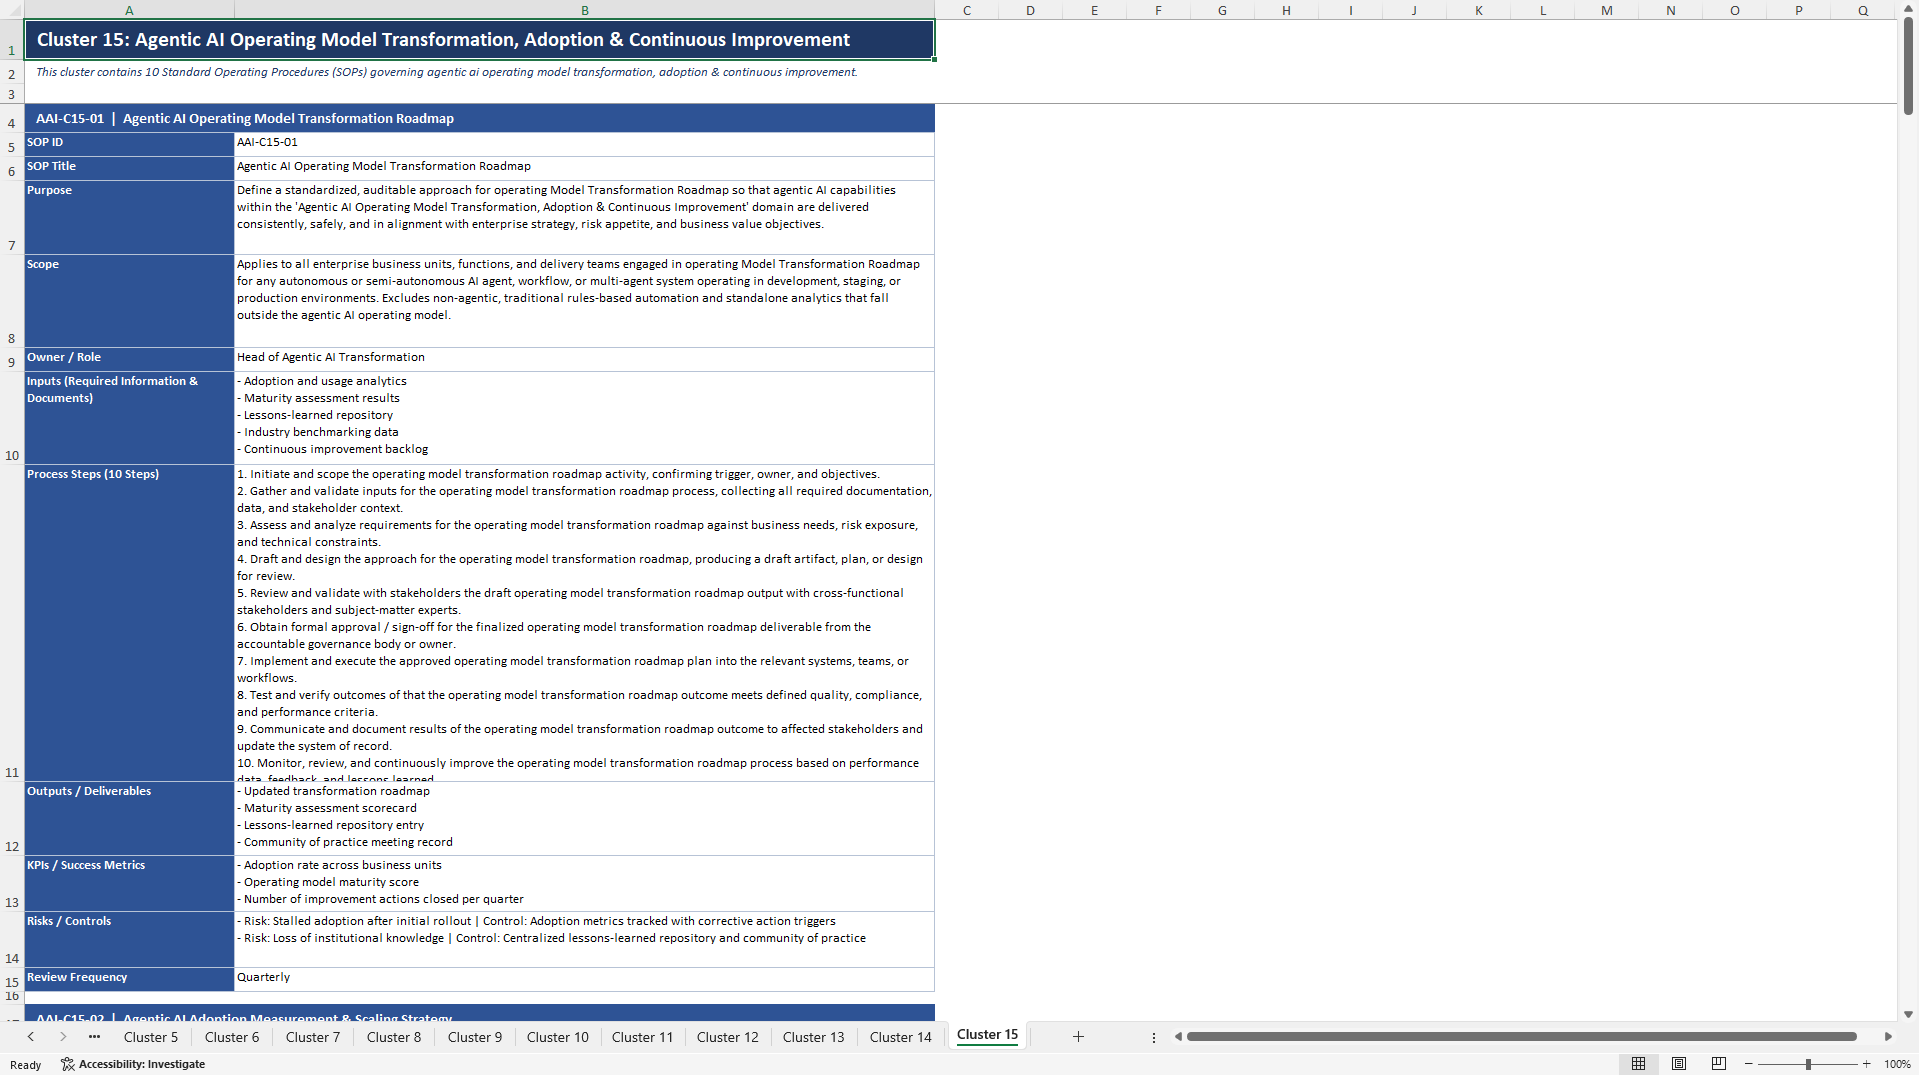The height and width of the screenshot is (1075, 1919).
Task: Click the 'Scope' label cell
Action: click(x=129, y=301)
